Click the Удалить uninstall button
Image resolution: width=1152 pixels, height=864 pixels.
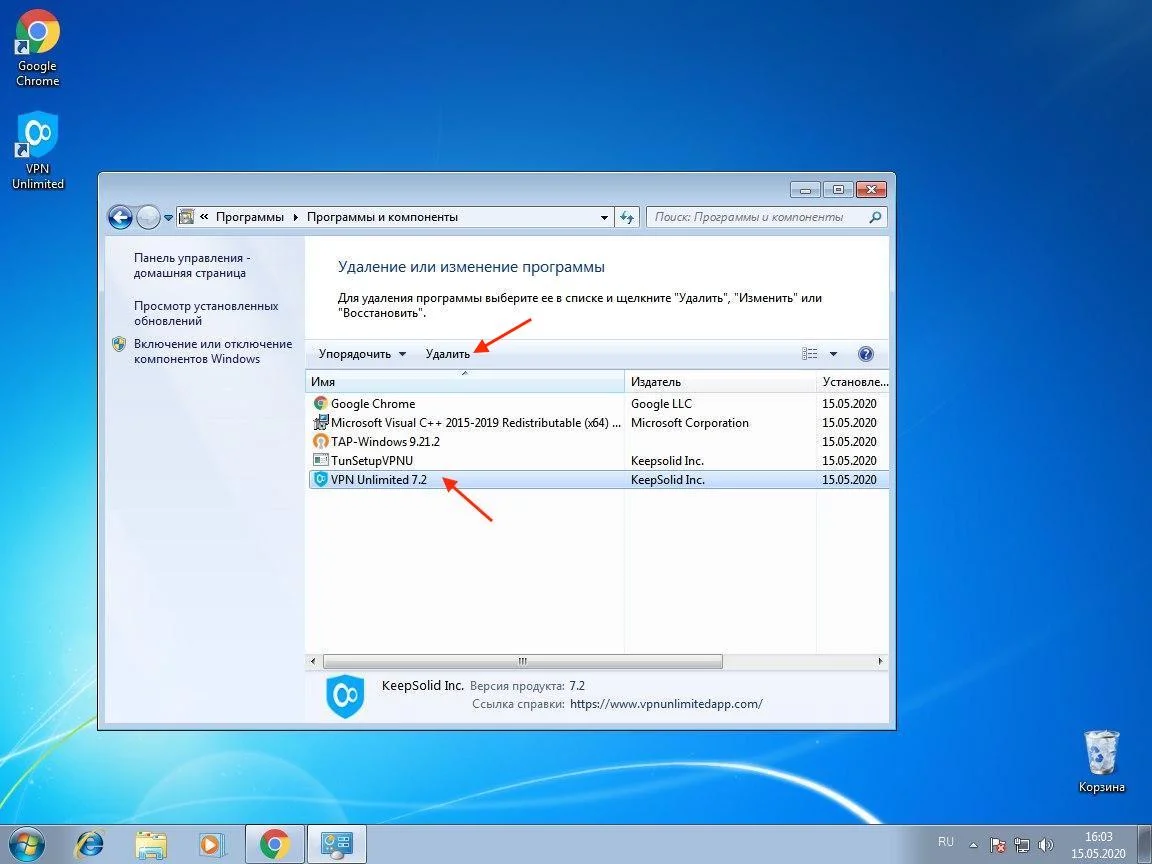pyautogui.click(x=447, y=354)
